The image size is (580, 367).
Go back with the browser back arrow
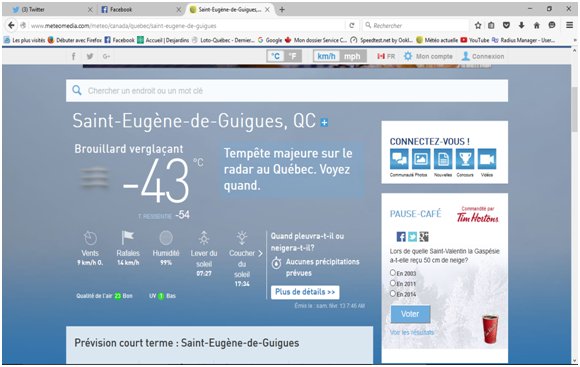11,26
